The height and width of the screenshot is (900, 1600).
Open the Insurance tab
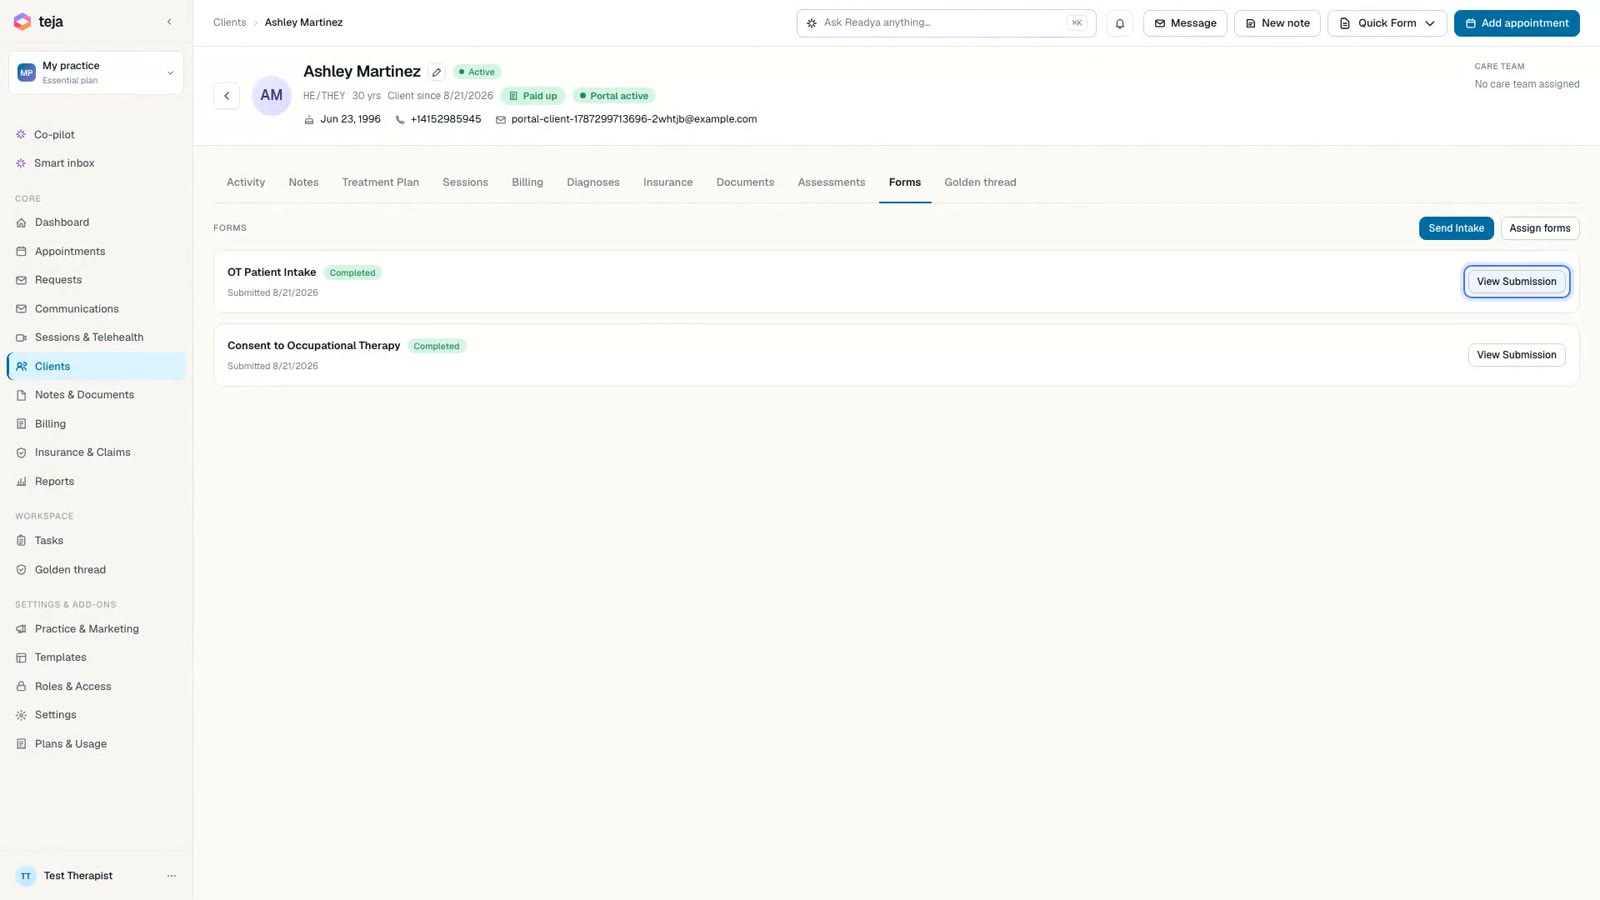668,182
